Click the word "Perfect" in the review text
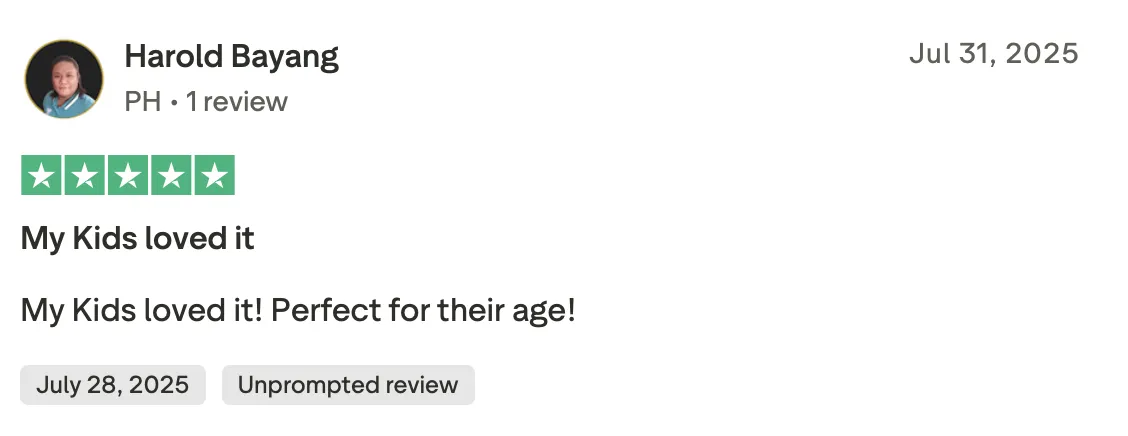This screenshot has width=1128, height=436. click(x=326, y=311)
